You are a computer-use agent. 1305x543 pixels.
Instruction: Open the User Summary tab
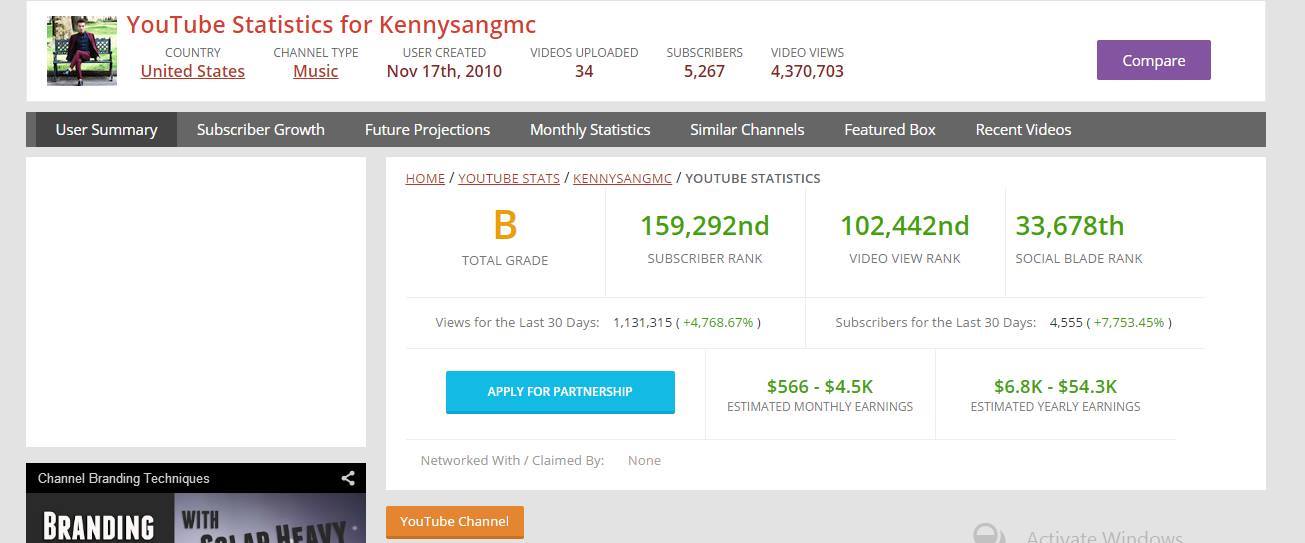tap(106, 130)
